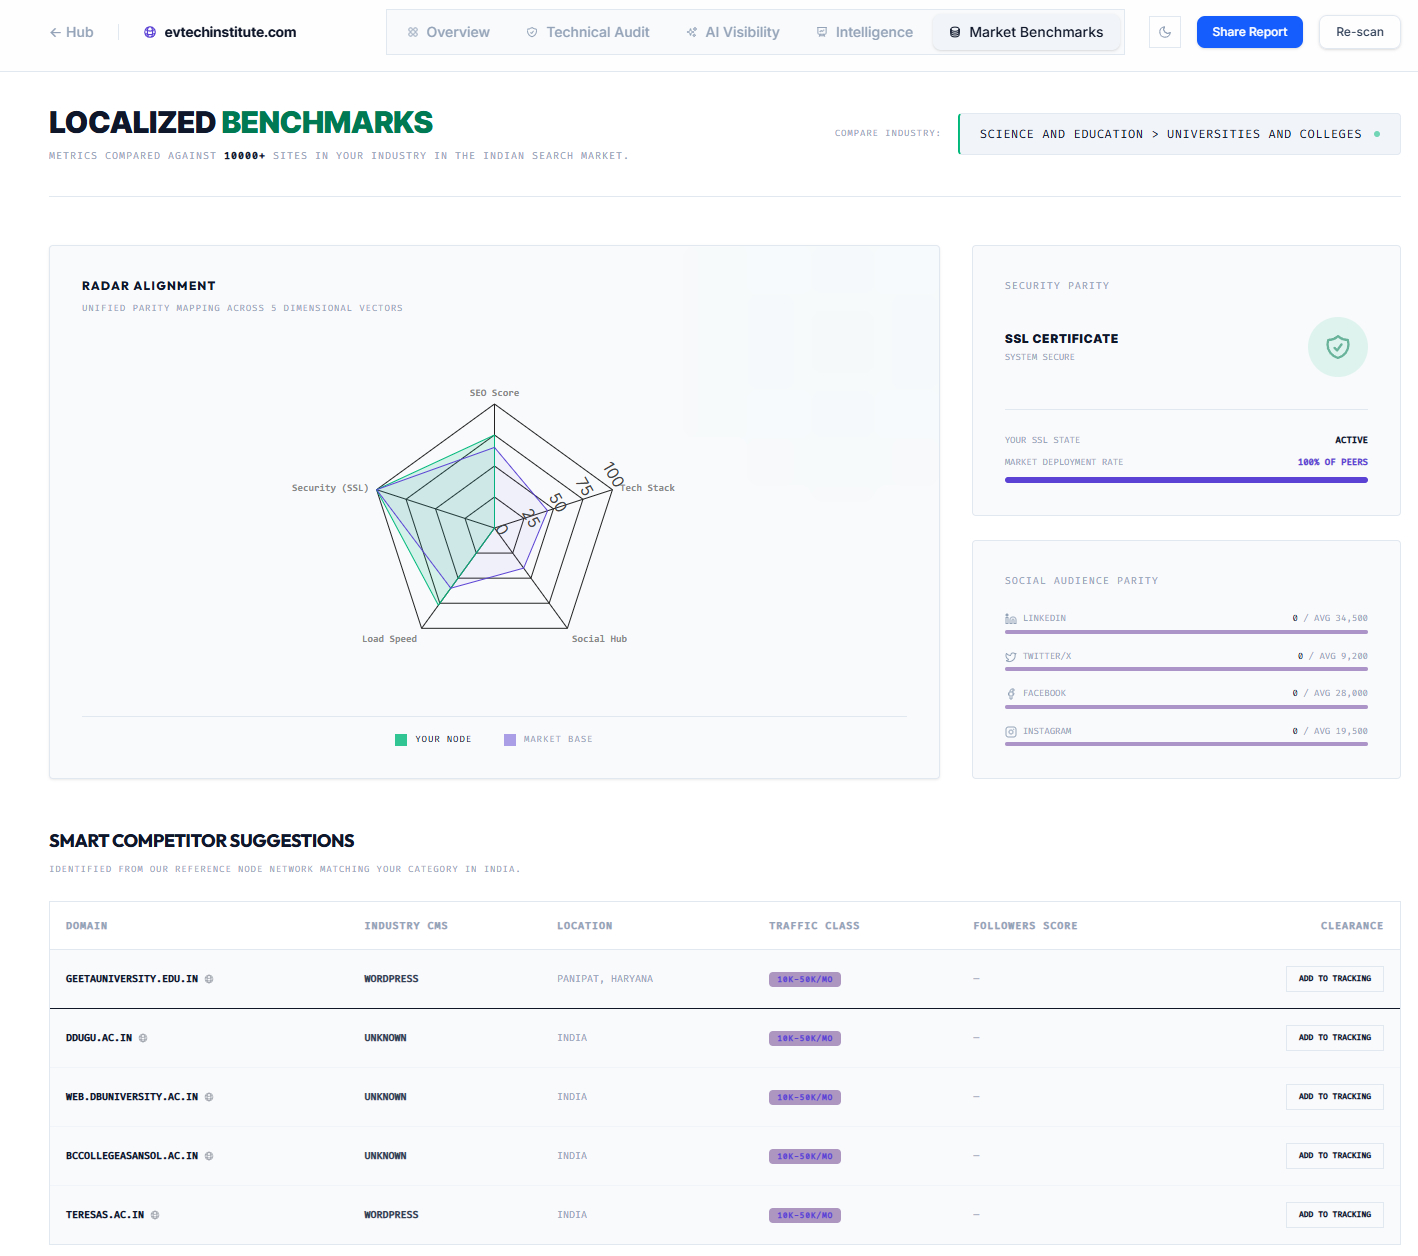This screenshot has width=1418, height=1256.
Task: Click the SEO Score axis label
Action: pyautogui.click(x=494, y=393)
